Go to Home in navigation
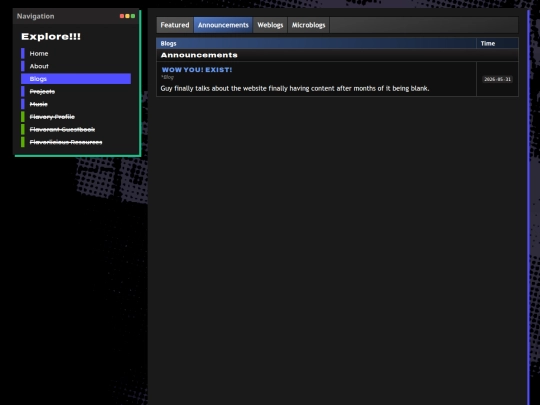The width and height of the screenshot is (540, 405). (x=76, y=53)
